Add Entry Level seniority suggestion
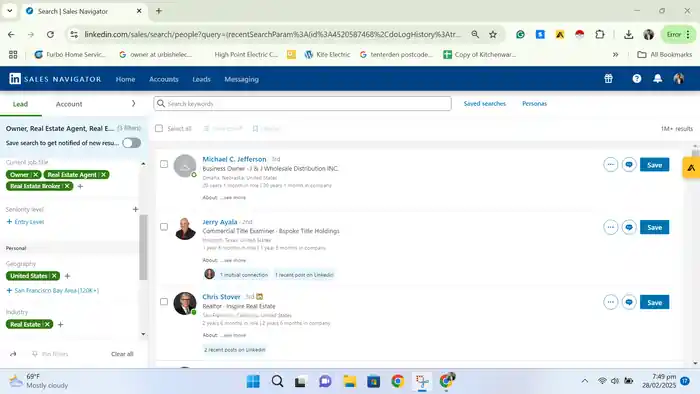Image resolution: width=700 pixels, height=394 pixels. pyautogui.click(x=25, y=222)
